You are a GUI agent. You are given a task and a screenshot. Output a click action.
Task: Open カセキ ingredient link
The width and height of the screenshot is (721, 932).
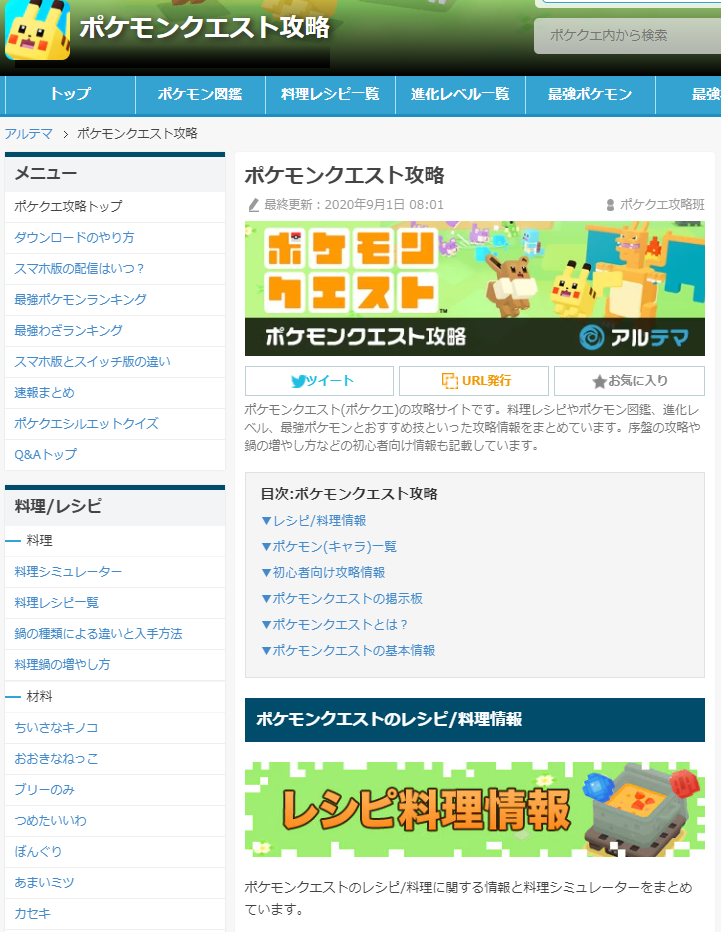pos(115,914)
